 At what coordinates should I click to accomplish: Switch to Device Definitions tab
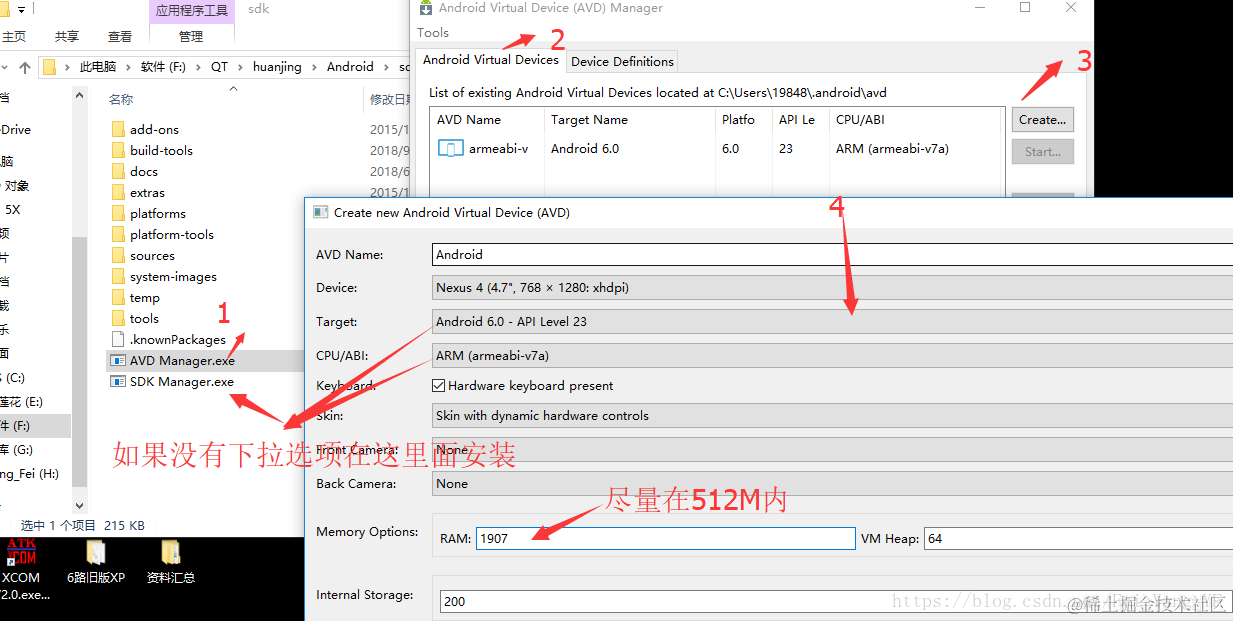622,61
